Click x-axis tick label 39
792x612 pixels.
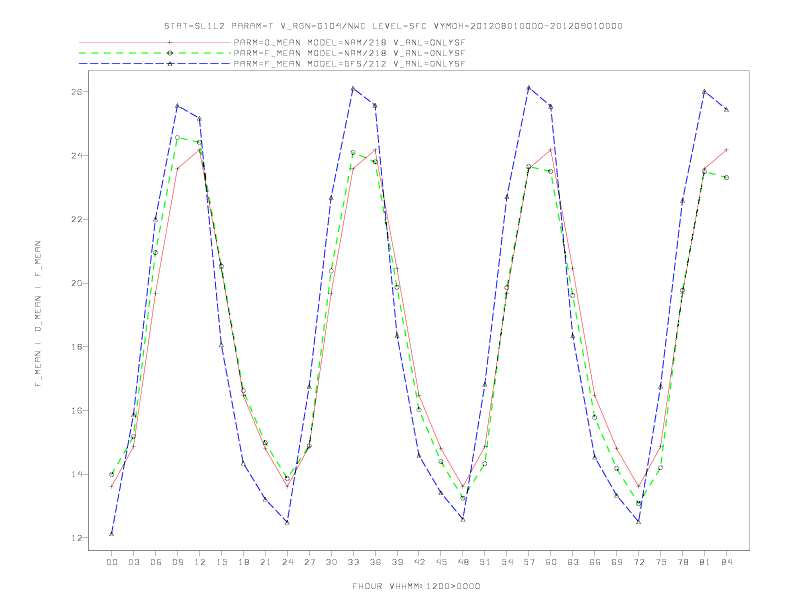[x=397, y=562]
